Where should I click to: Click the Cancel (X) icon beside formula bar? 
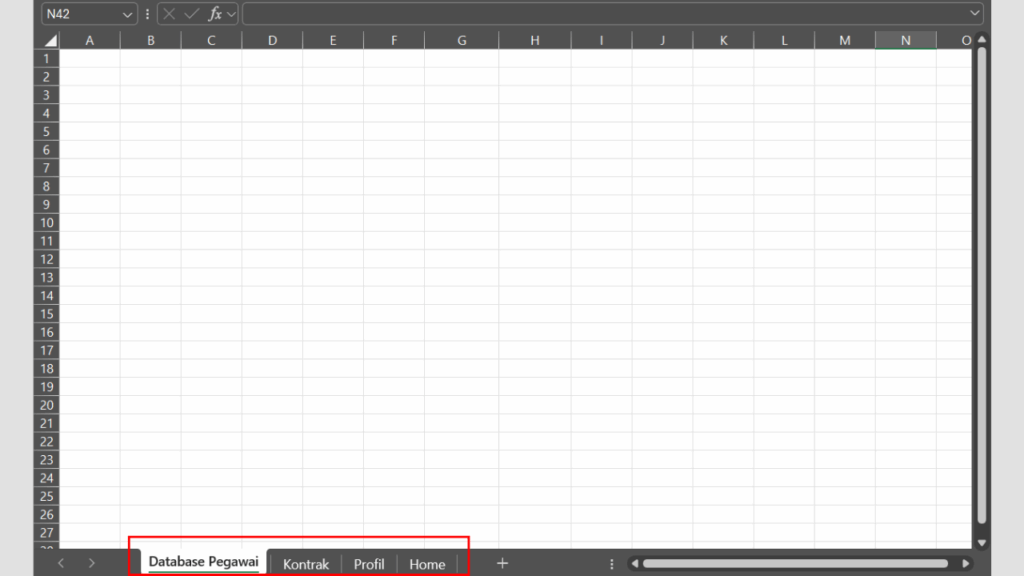167,14
